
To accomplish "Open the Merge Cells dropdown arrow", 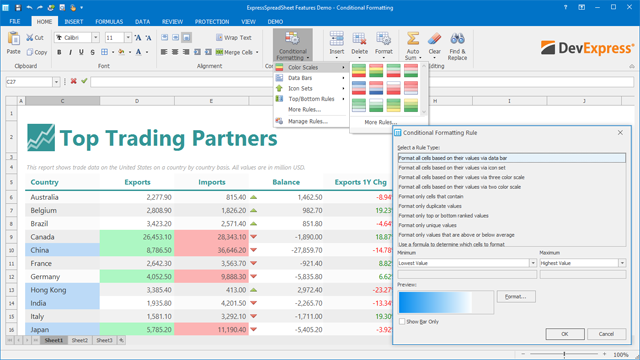I will tap(257, 52).
